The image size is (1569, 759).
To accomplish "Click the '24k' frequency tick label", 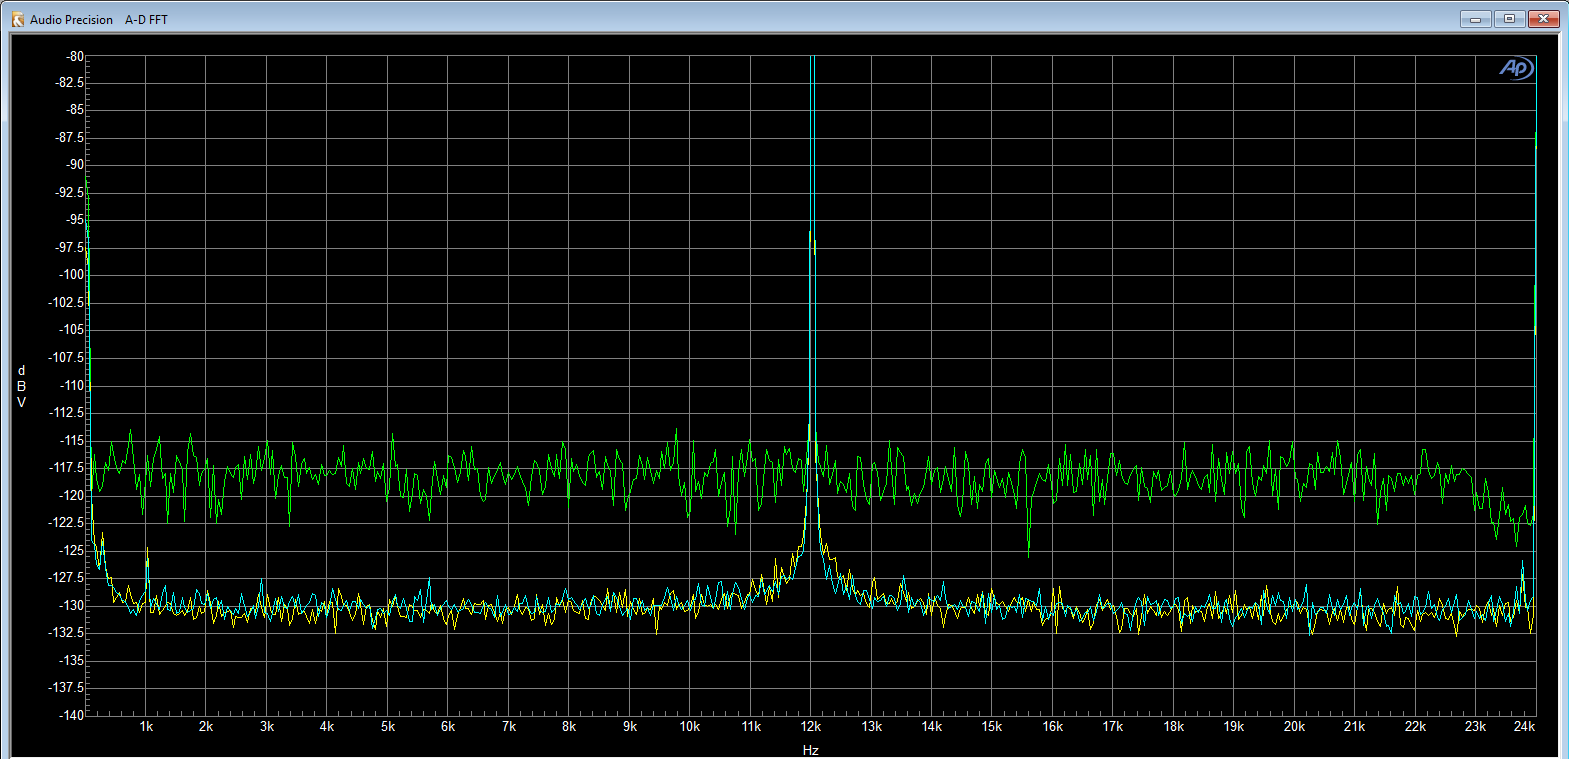I will point(1524,727).
